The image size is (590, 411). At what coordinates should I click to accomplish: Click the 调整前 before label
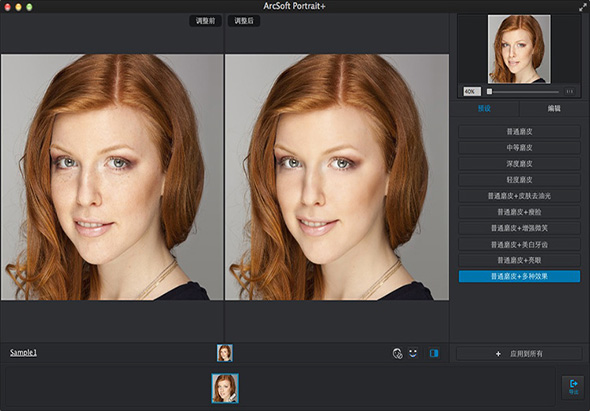tap(205, 21)
